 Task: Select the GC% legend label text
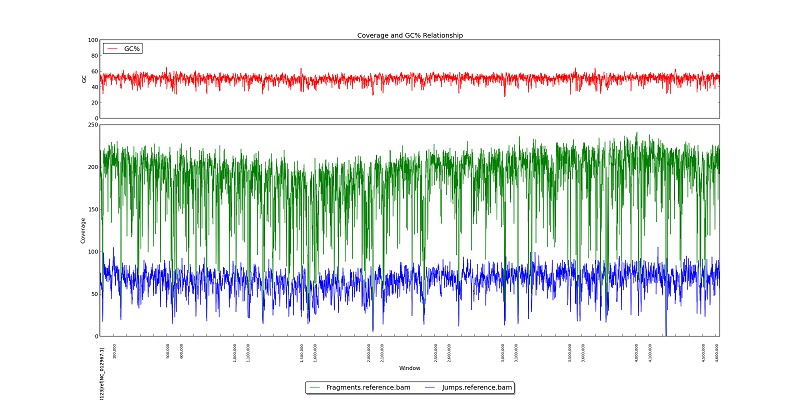pos(131,48)
